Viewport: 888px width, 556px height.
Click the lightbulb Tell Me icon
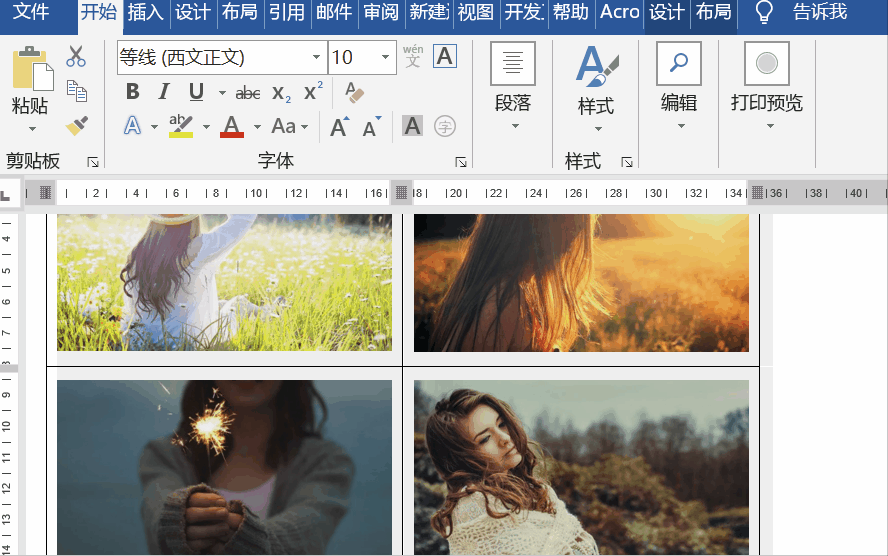pos(765,12)
